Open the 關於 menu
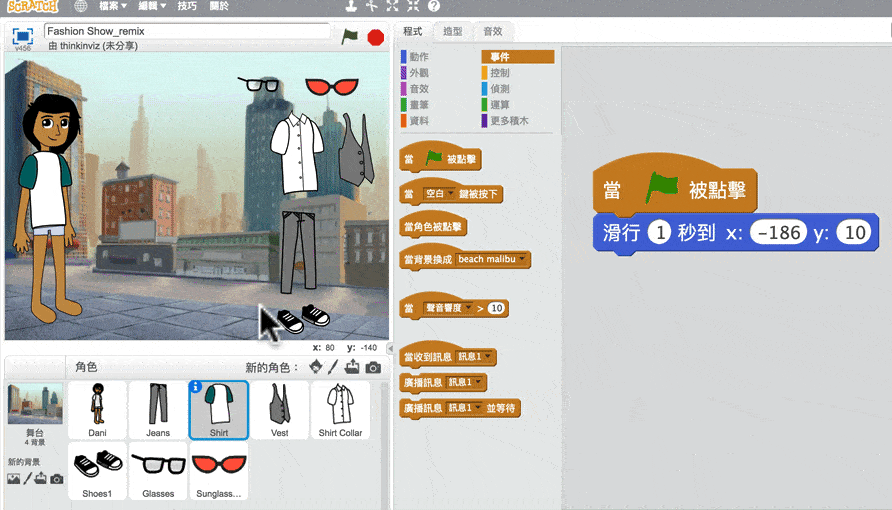The width and height of the screenshot is (892, 510). 219,6
